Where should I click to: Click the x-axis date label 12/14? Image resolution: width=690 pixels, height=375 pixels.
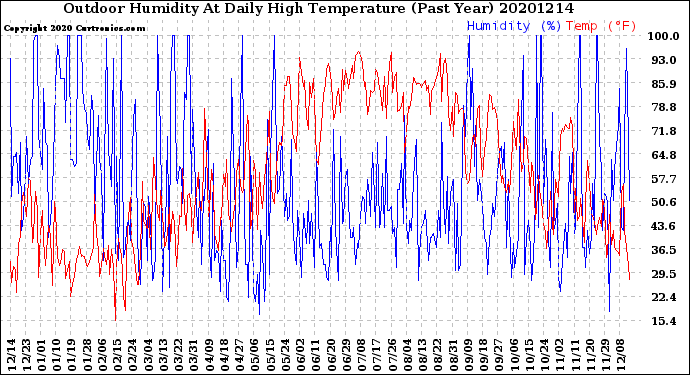click(x=10, y=355)
